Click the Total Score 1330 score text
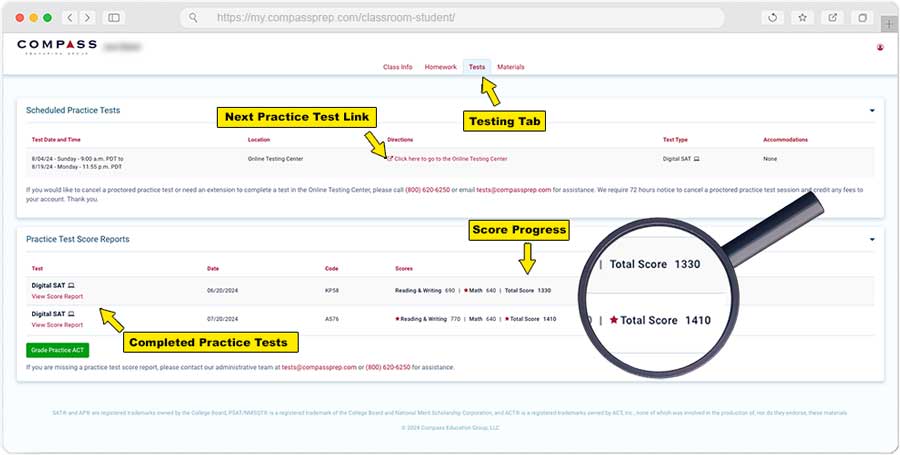 click(x=527, y=290)
